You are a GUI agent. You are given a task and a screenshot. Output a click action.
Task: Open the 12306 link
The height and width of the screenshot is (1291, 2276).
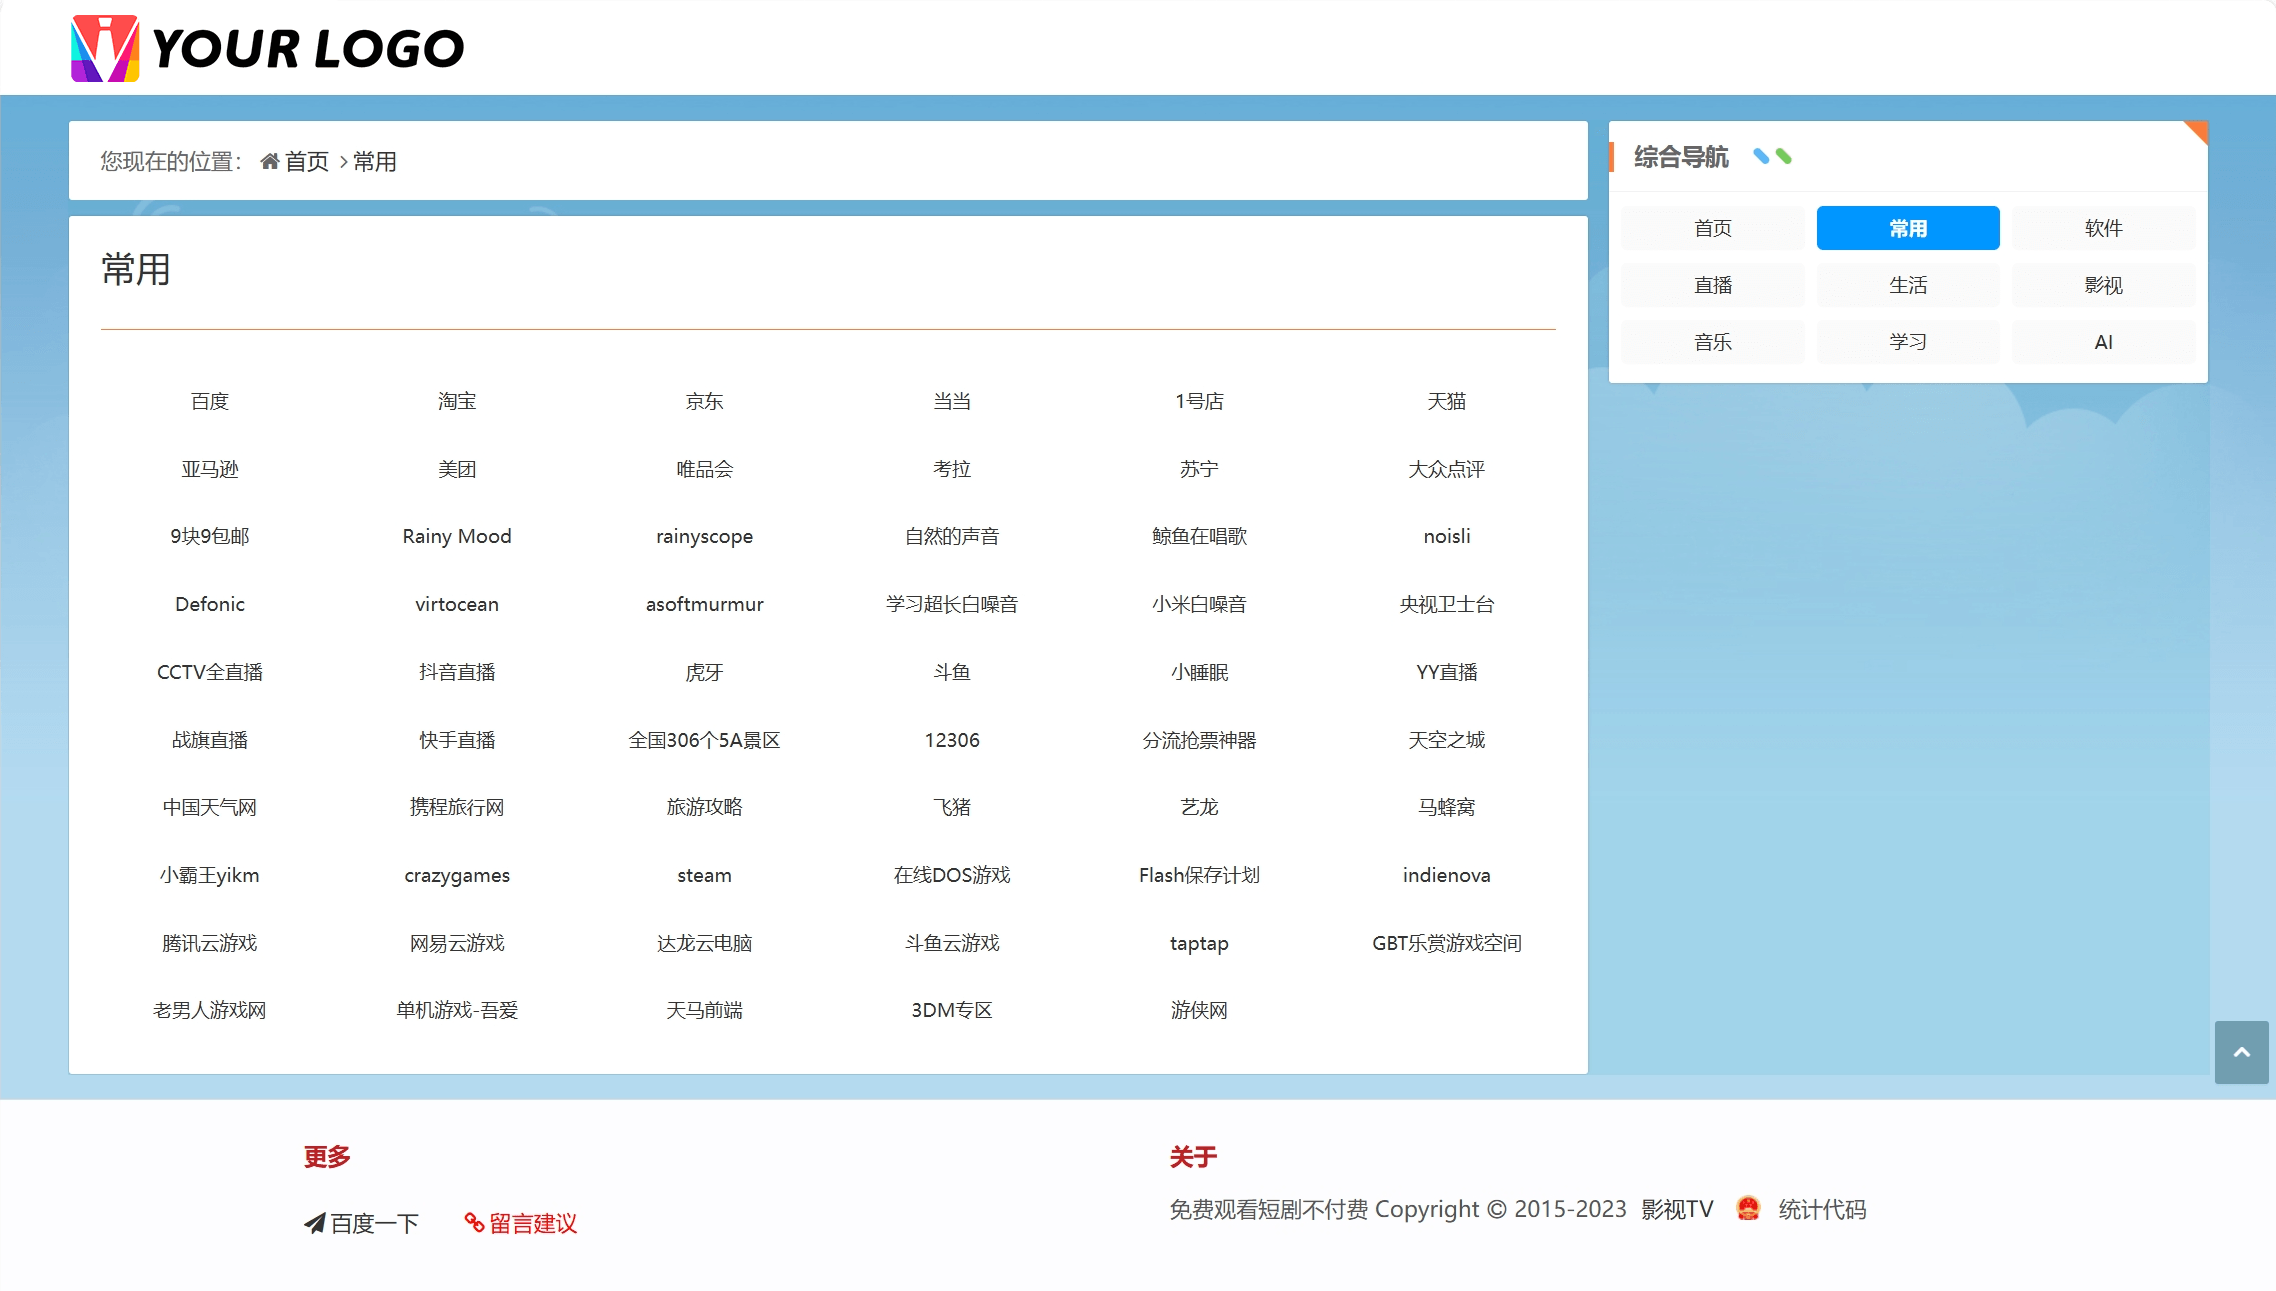(952, 740)
